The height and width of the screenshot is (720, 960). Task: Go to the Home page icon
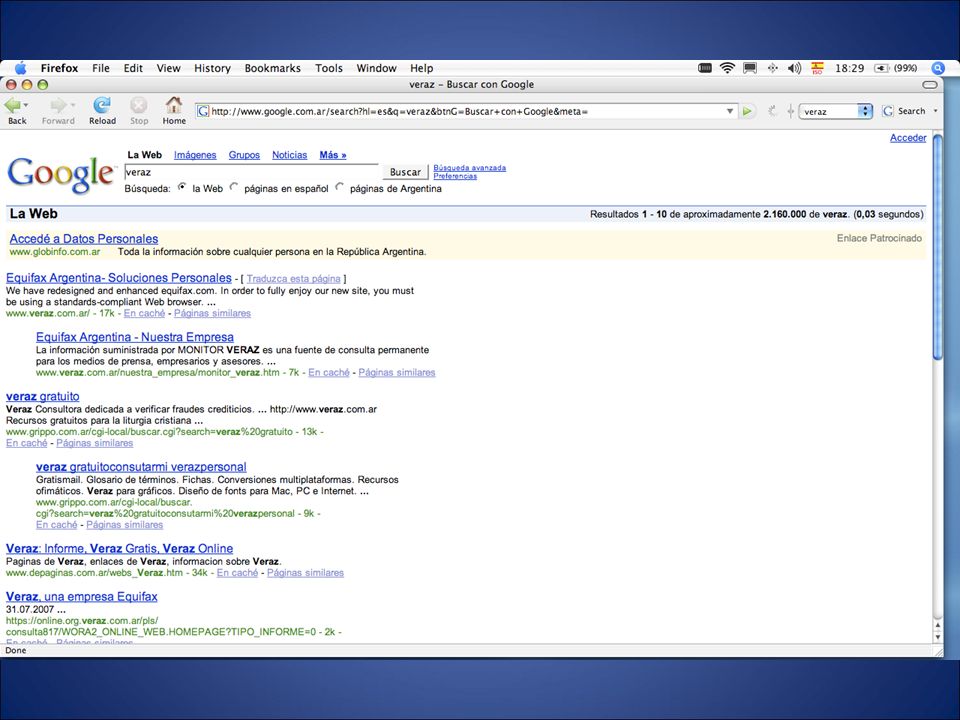pos(174,105)
